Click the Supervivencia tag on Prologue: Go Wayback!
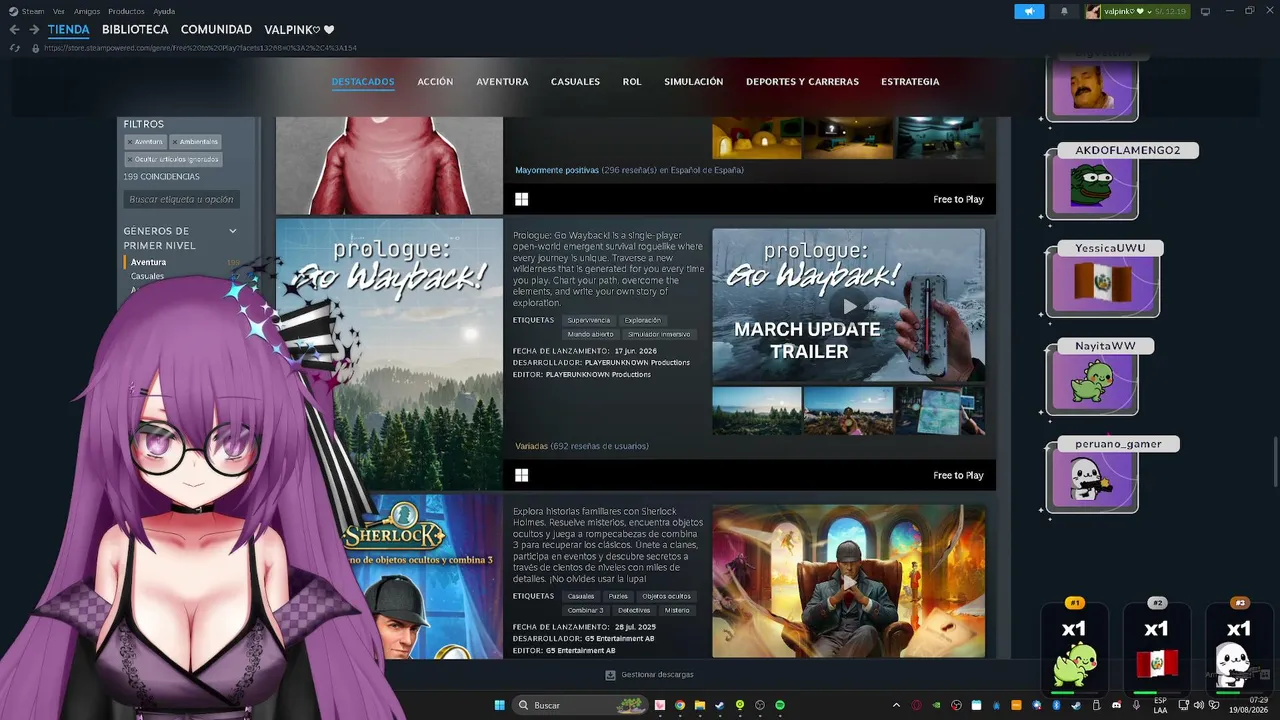Viewport: 1280px width, 720px height. 589,320
